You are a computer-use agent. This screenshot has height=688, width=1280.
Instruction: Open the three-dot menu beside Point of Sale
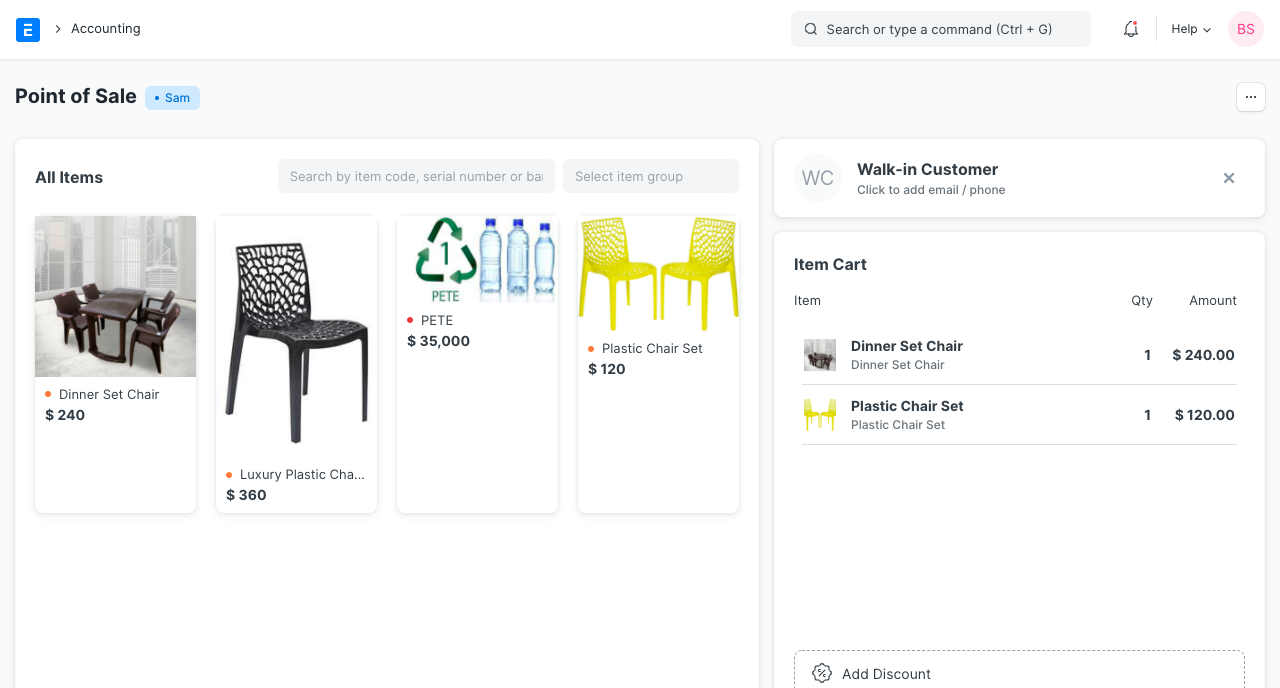(1250, 97)
